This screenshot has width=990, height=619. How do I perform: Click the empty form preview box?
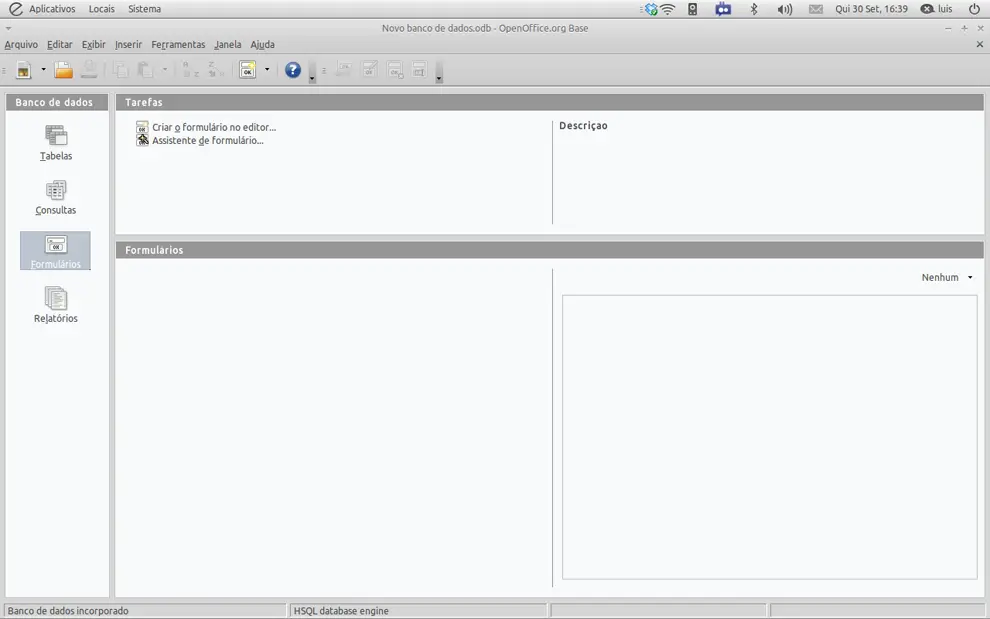pos(770,437)
